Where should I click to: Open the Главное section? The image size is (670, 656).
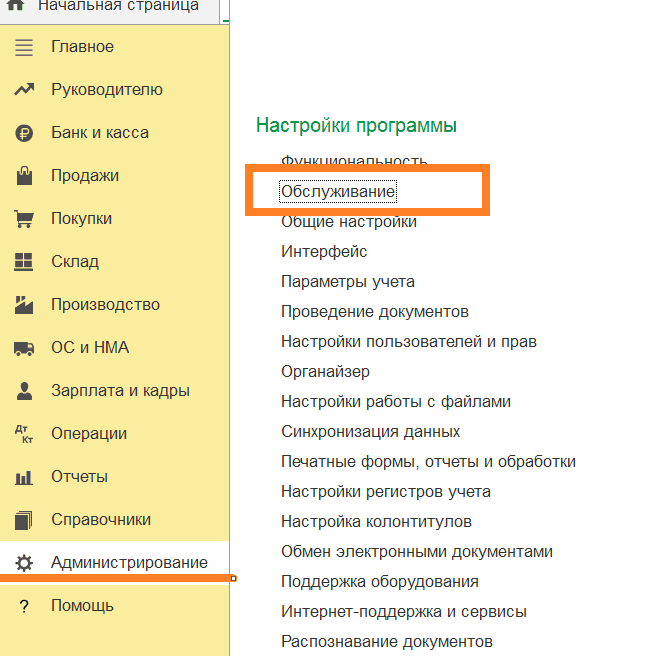click(82, 47)
